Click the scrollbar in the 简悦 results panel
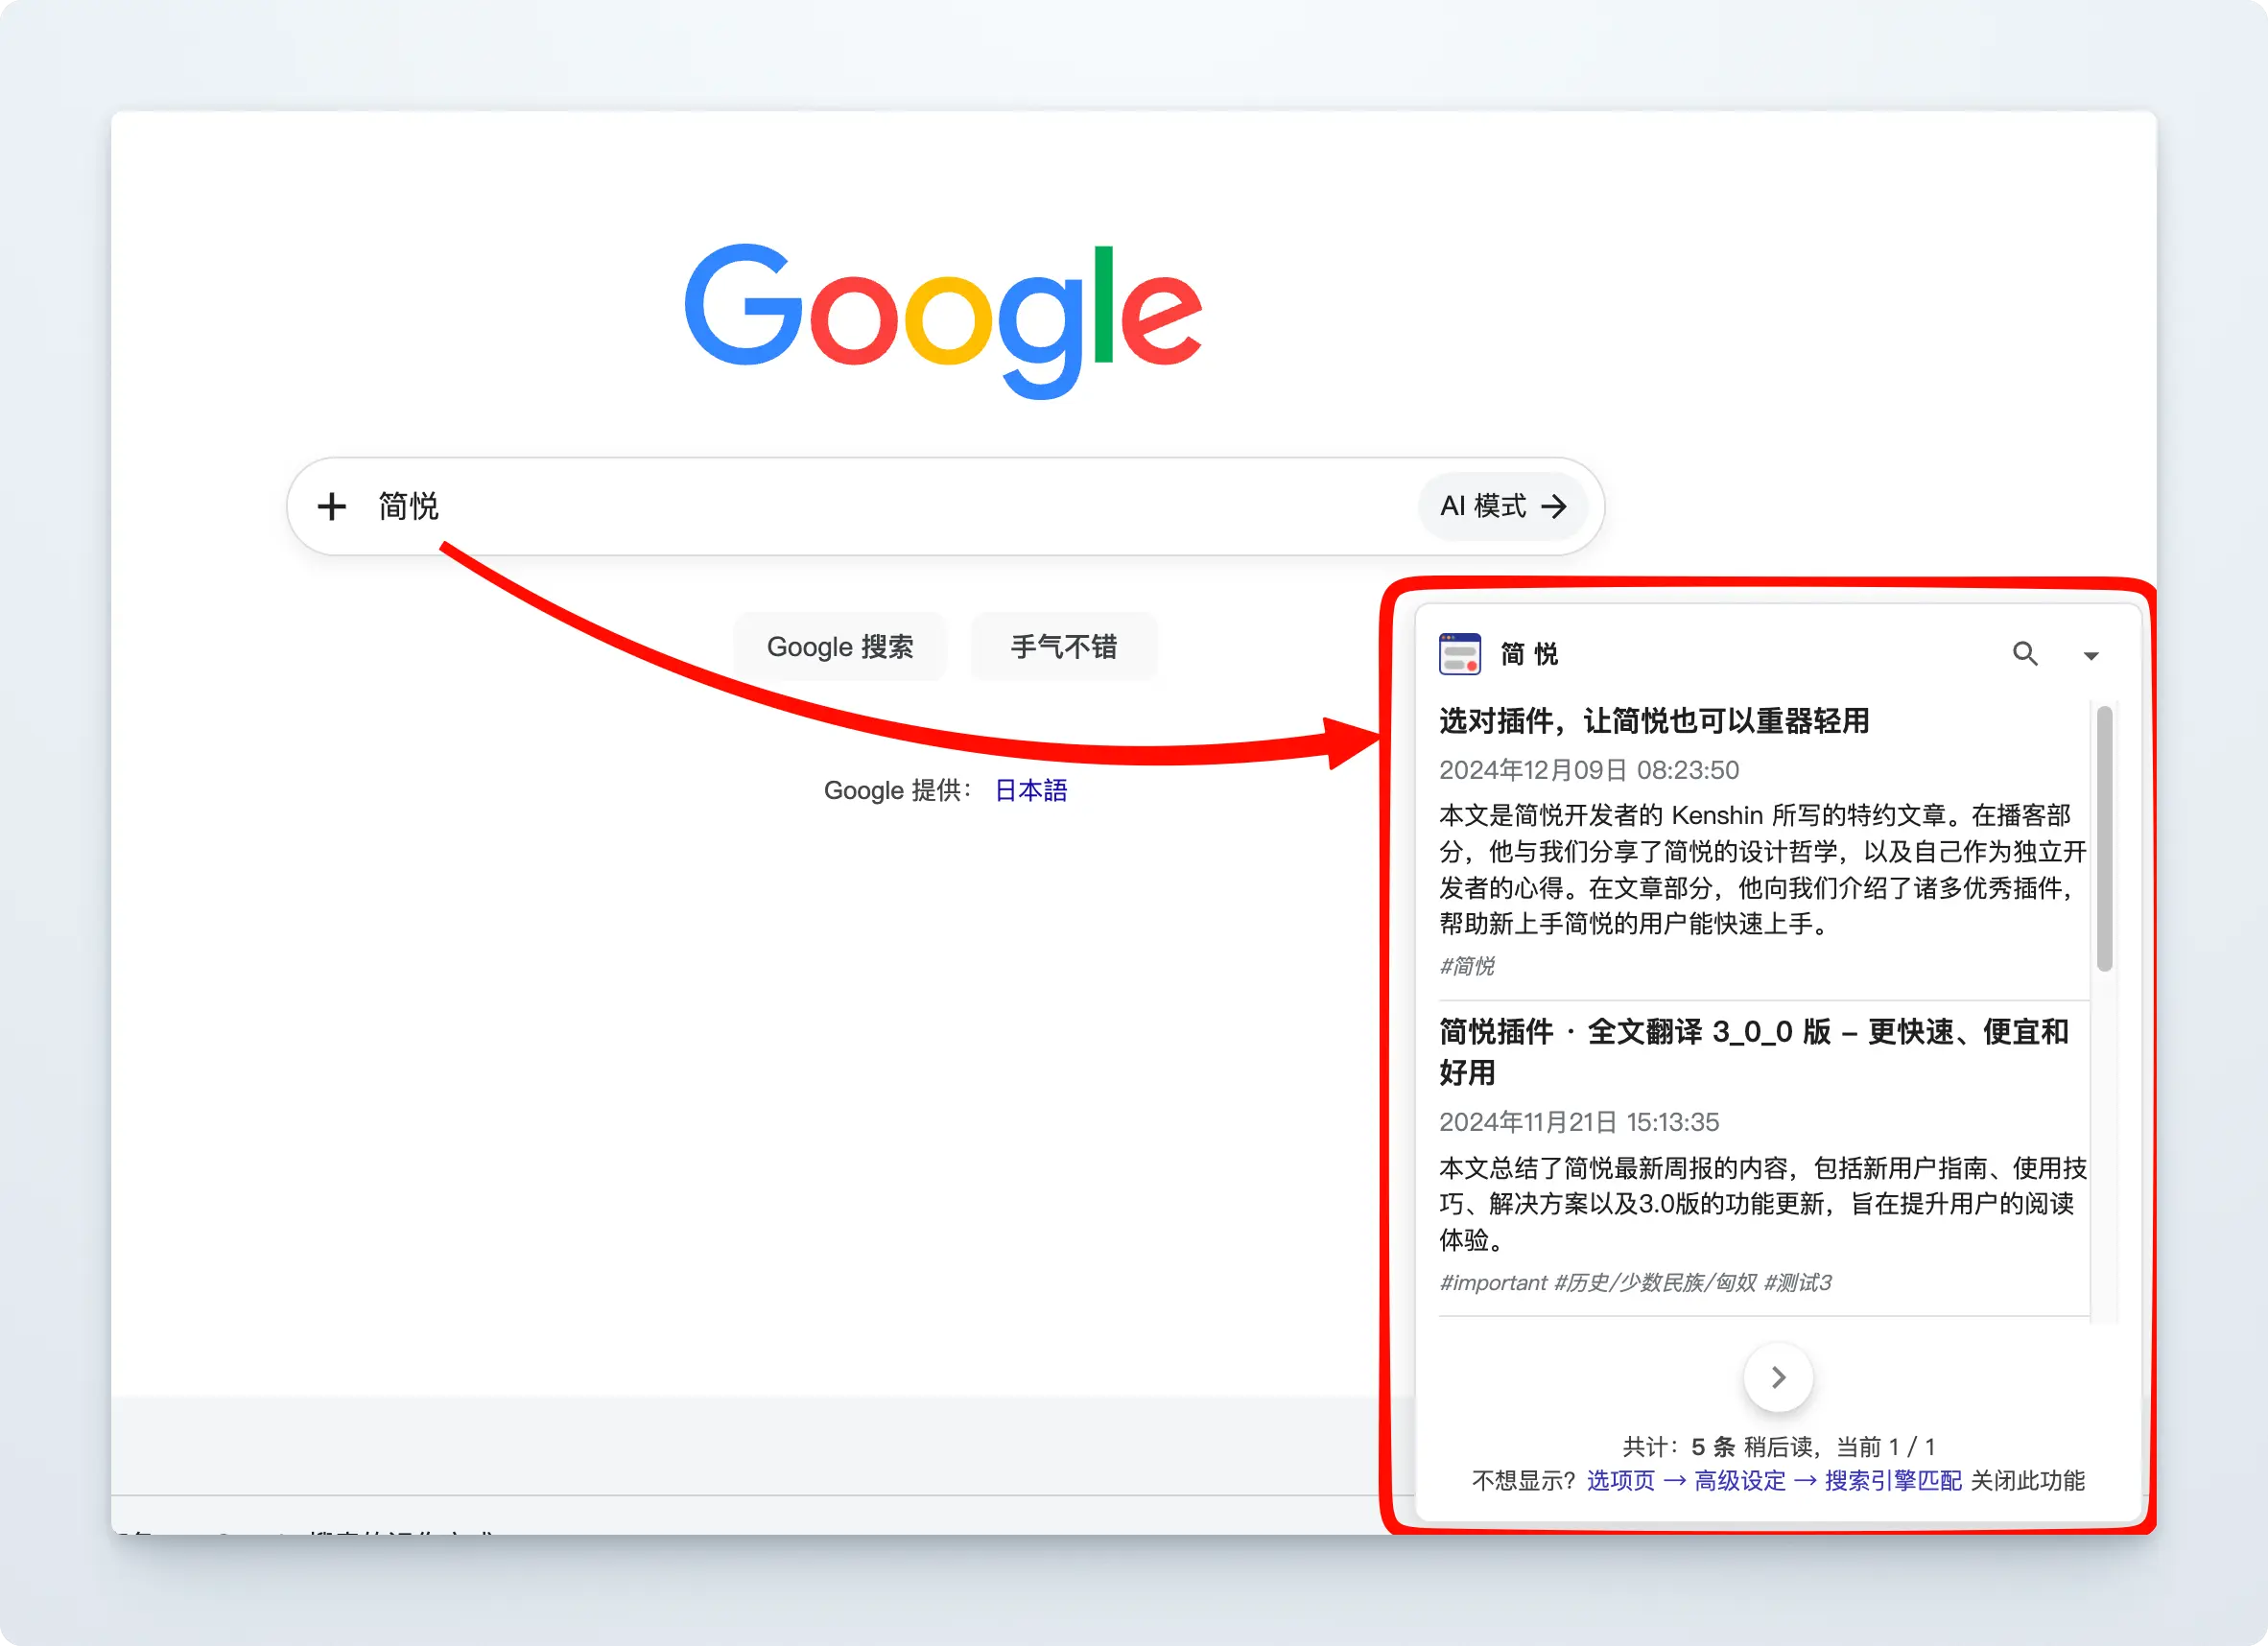 (2105, 838)
